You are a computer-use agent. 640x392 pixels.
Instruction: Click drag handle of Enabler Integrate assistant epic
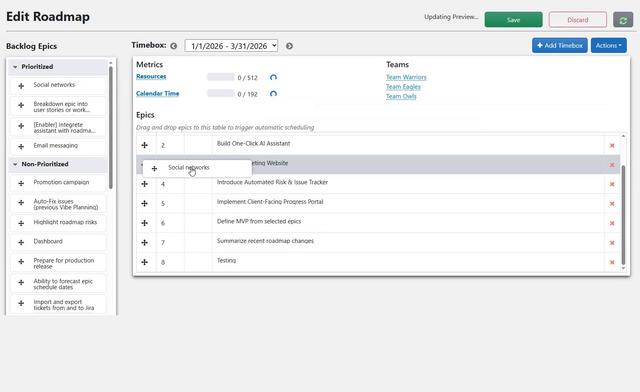point(21,126)
